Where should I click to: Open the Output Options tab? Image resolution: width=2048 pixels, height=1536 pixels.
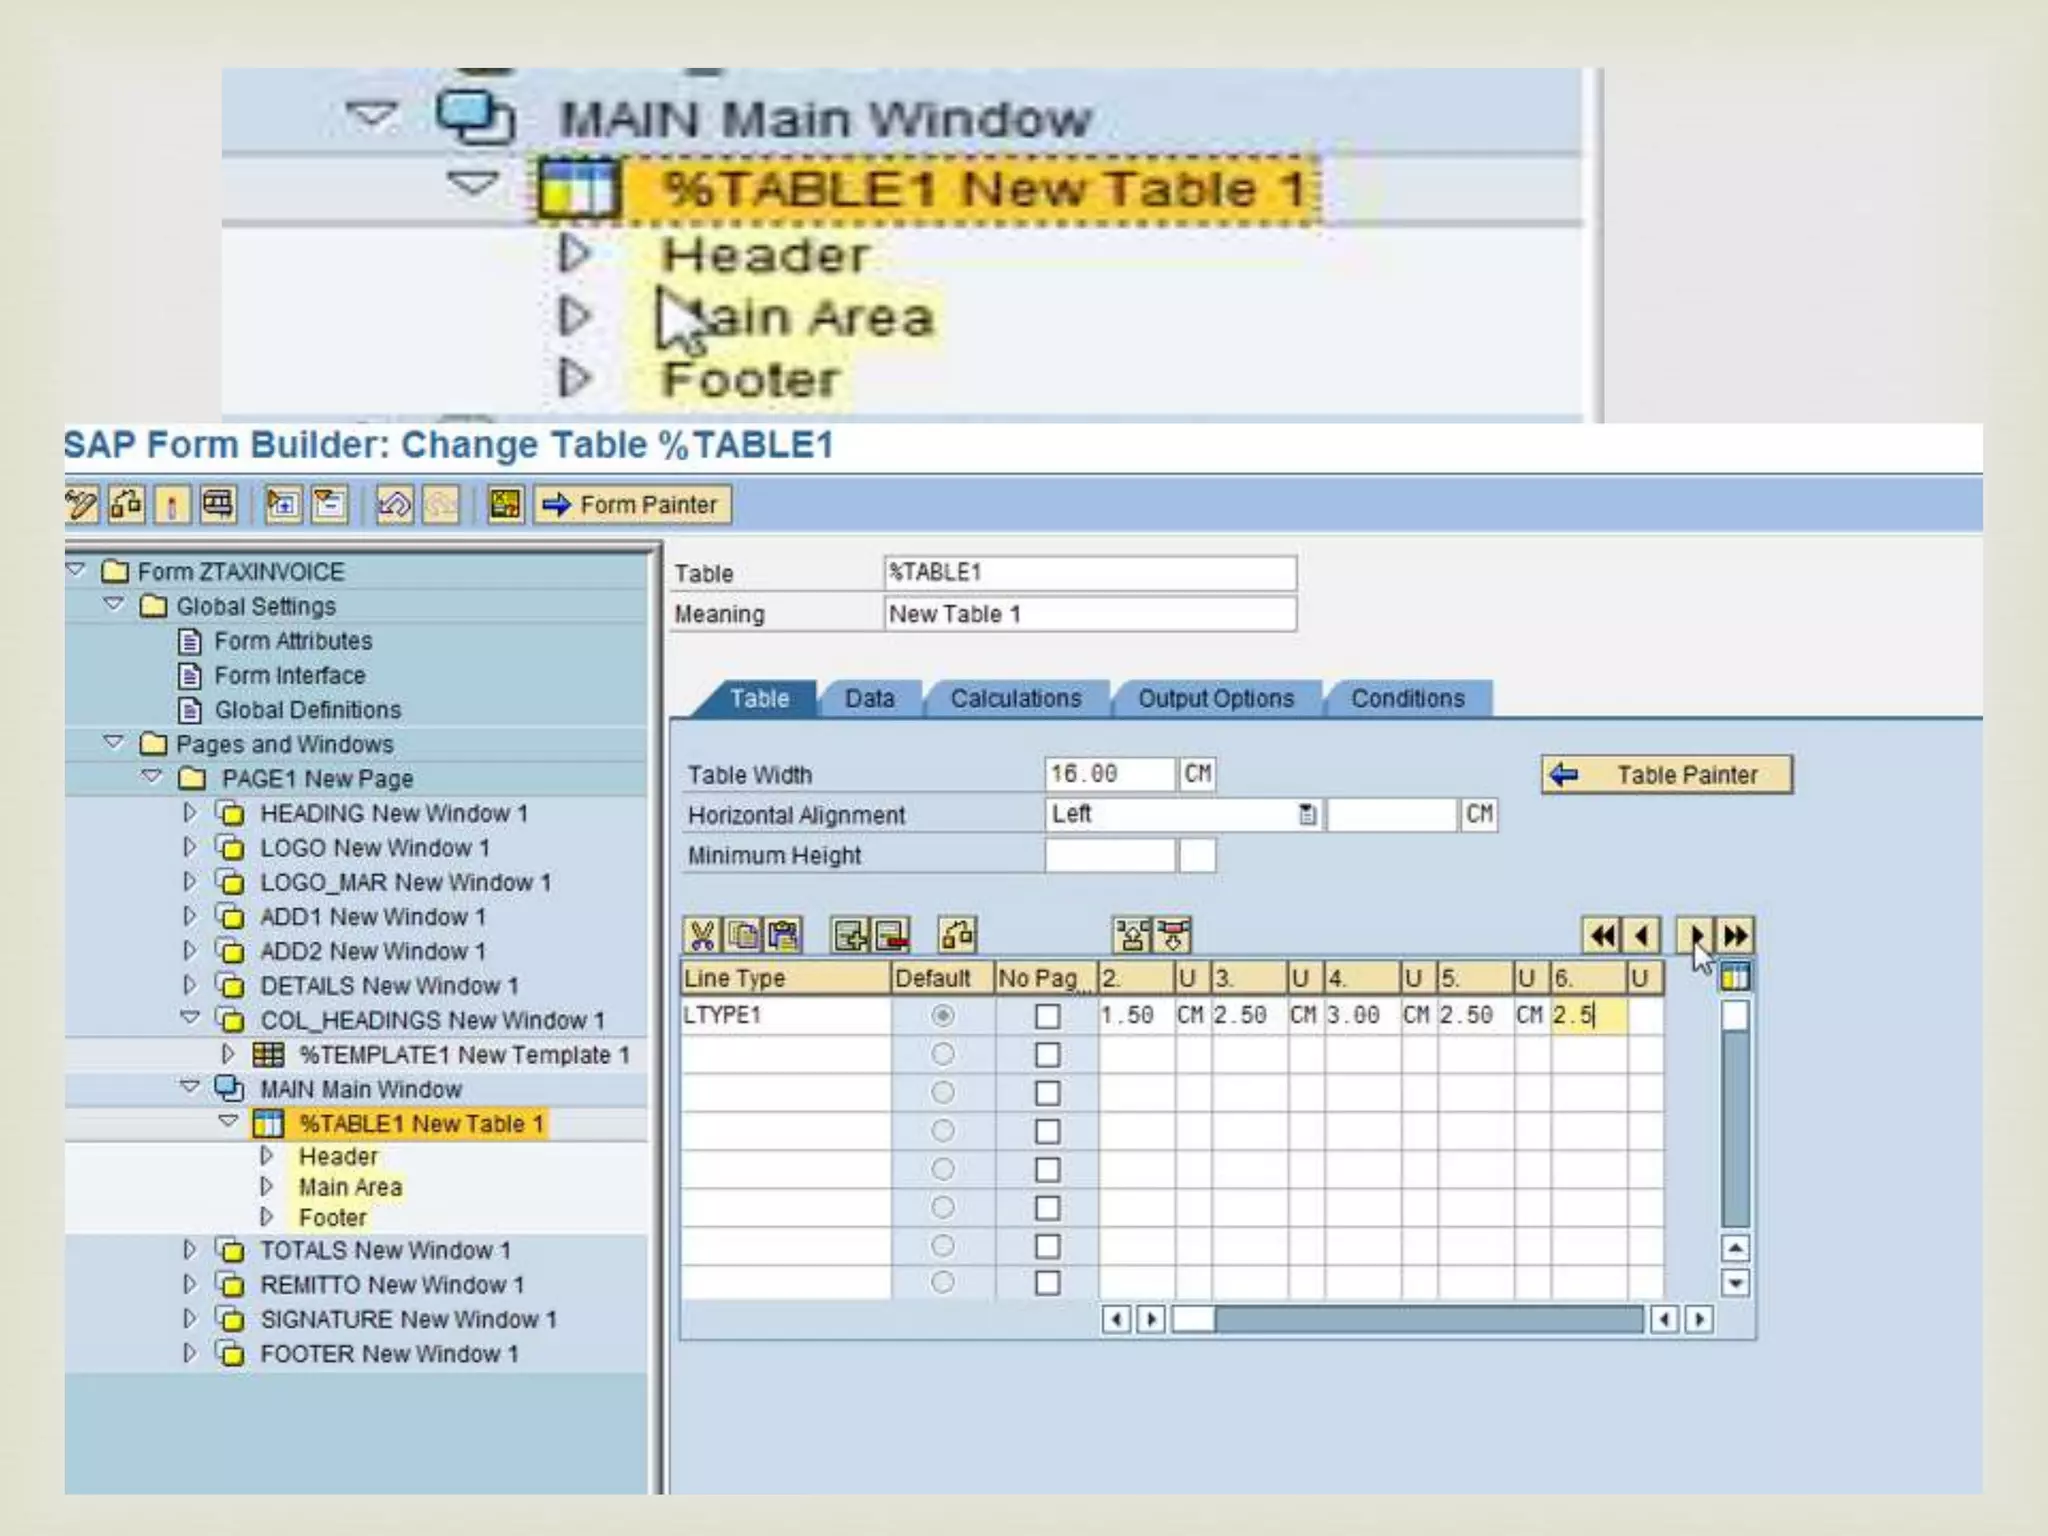click(x=1215, y=699)
